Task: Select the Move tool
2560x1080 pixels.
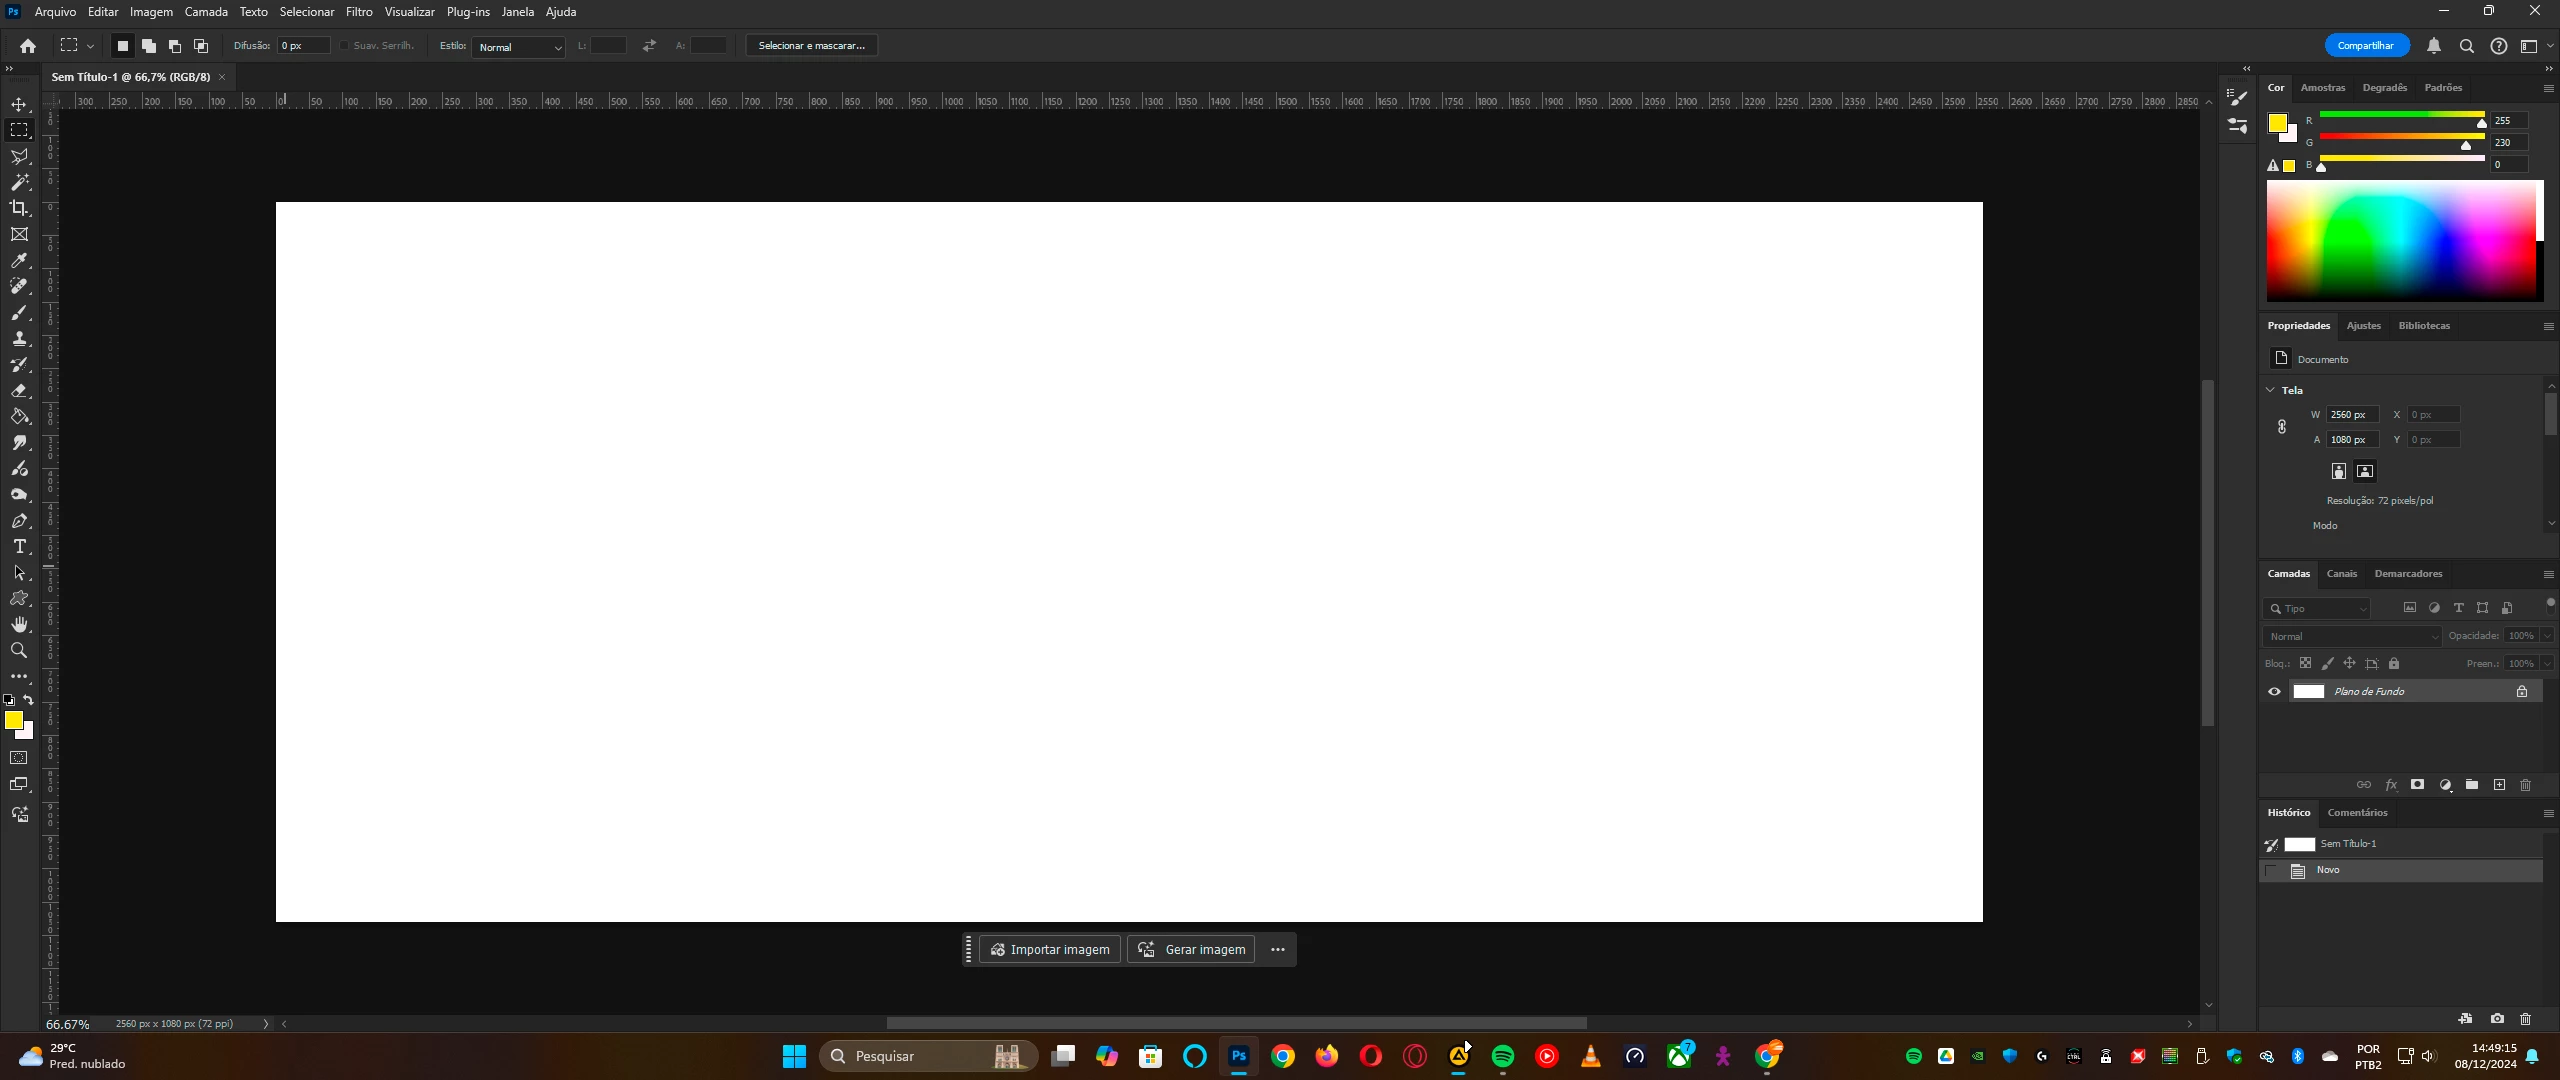Action: [x=19, y=105]
